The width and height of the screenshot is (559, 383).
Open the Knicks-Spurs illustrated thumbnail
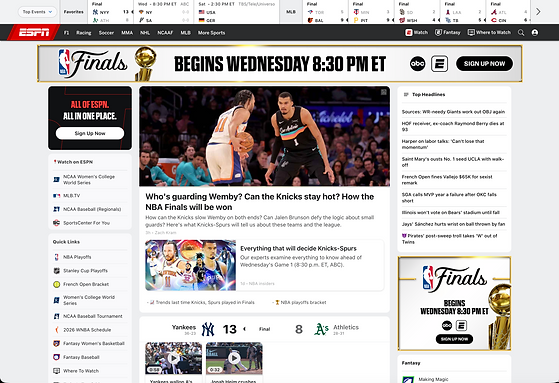190,265
